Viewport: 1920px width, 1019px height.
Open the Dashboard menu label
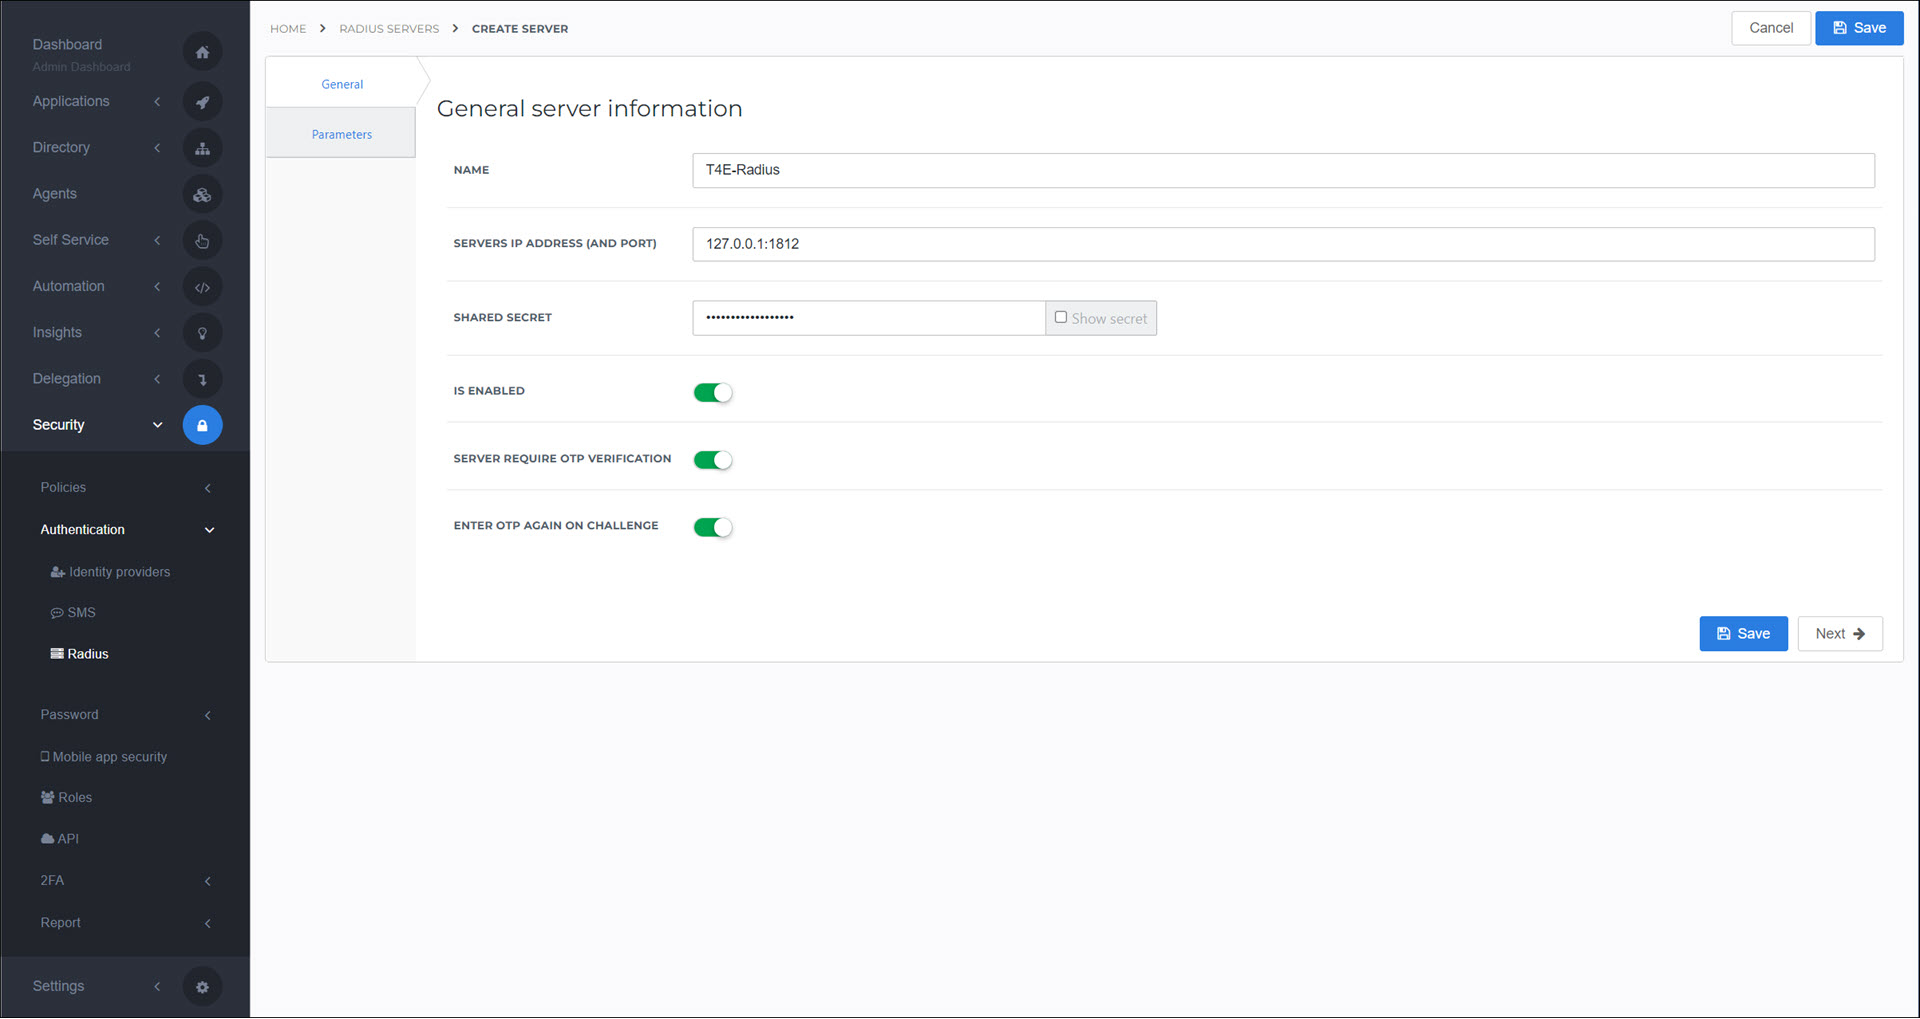[x=67, y=44]
